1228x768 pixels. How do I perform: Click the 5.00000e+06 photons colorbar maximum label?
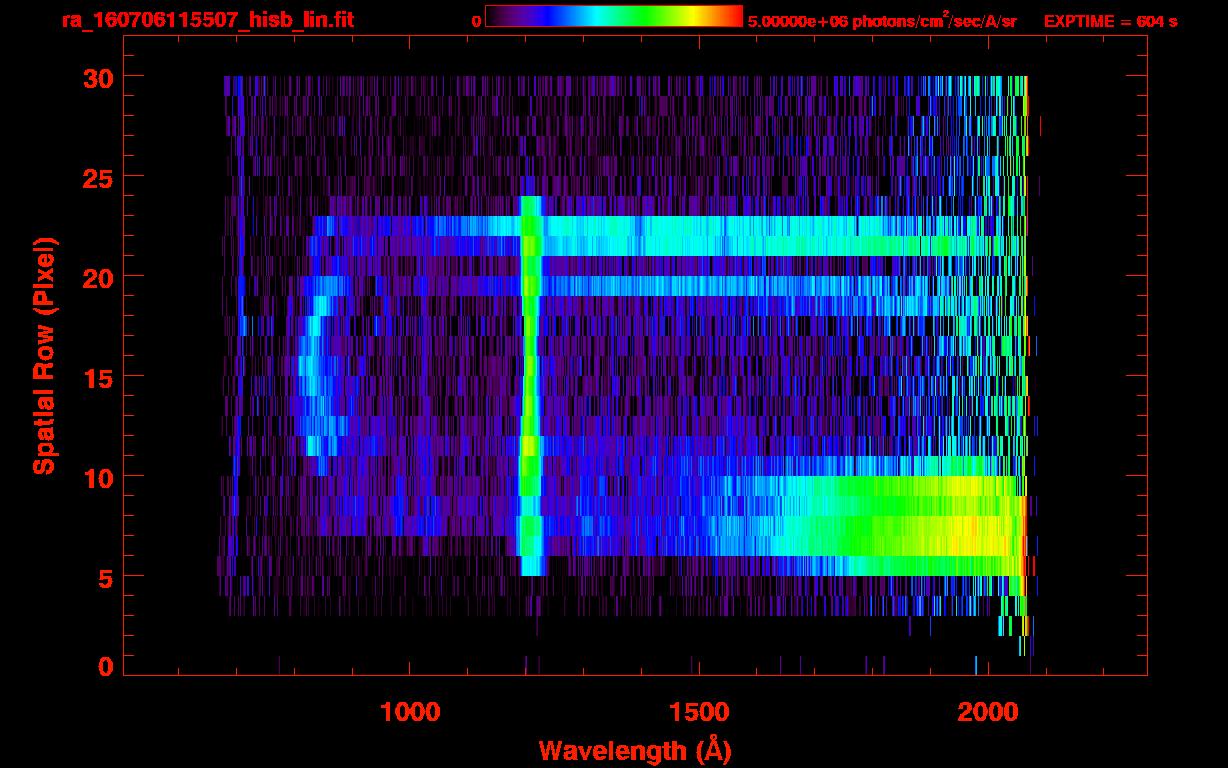coord(882,21)
